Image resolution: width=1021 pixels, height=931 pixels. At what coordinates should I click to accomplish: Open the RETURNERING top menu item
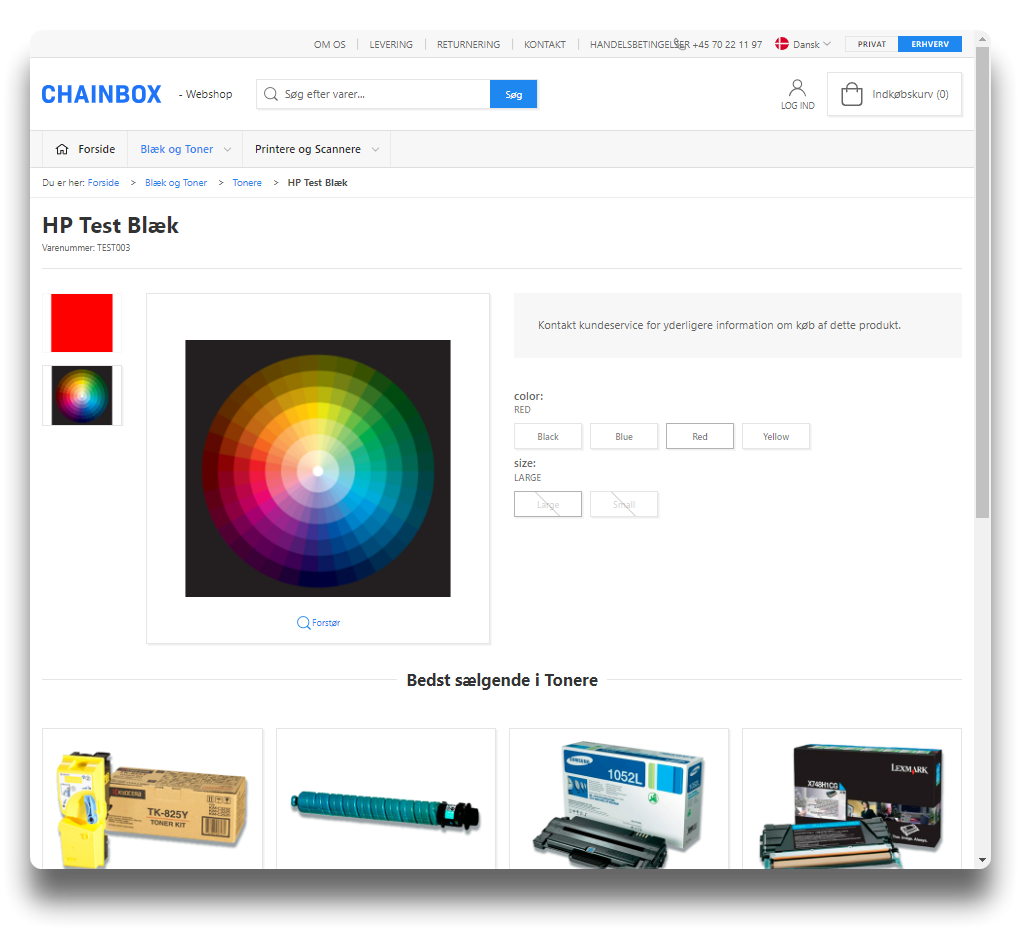pos(468,44)
